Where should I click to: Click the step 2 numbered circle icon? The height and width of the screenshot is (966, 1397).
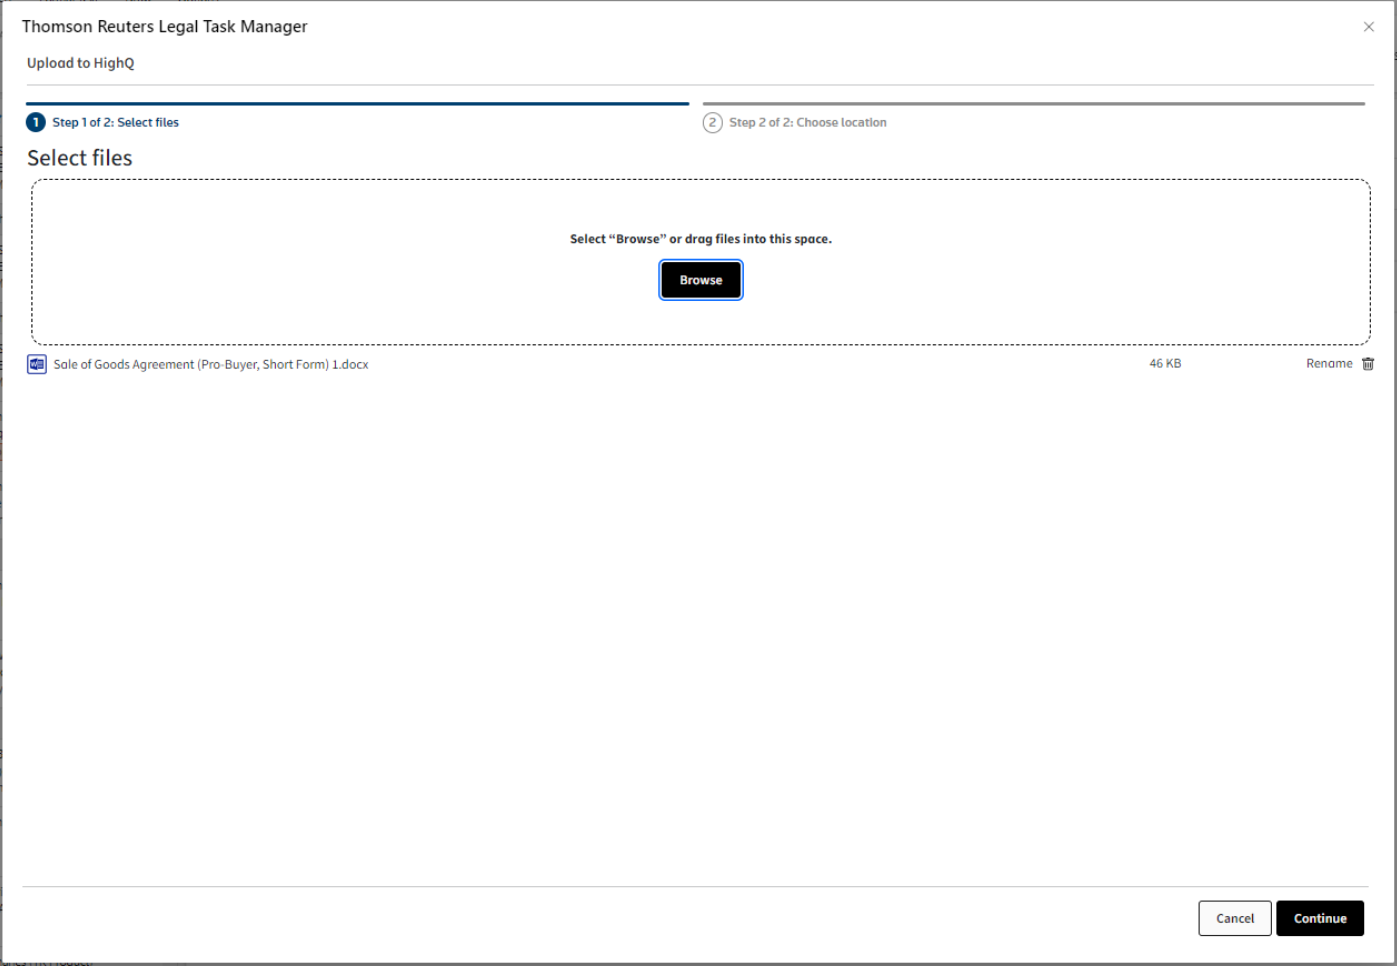[x=712, y=122]
